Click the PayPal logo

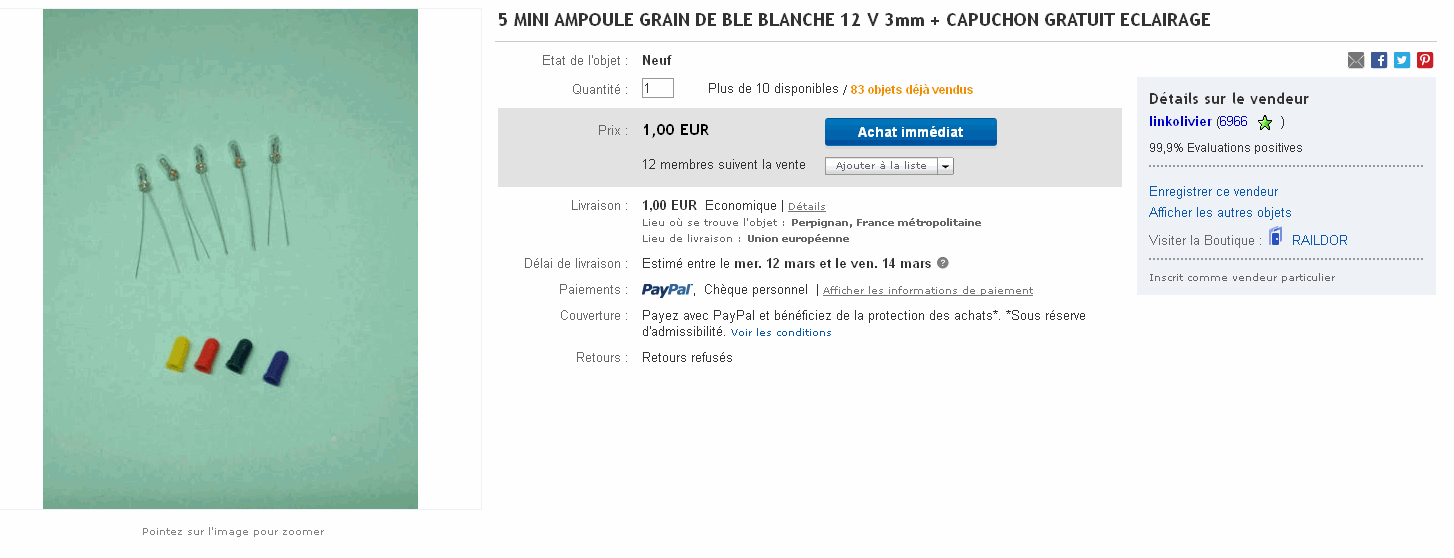point(668,290)
